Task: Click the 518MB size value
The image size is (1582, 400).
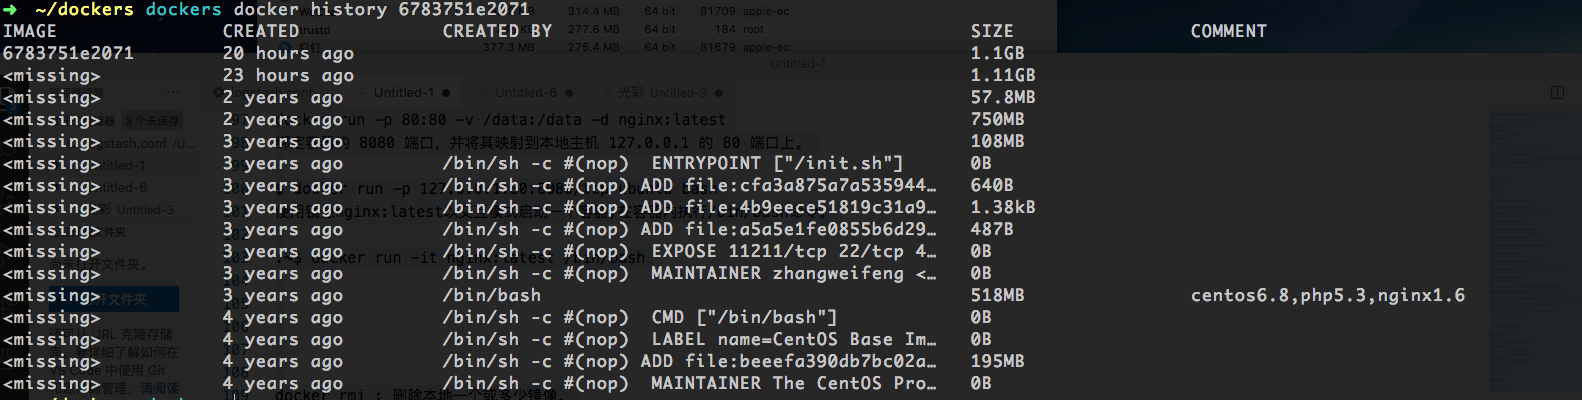Action: tap(997, 295)
